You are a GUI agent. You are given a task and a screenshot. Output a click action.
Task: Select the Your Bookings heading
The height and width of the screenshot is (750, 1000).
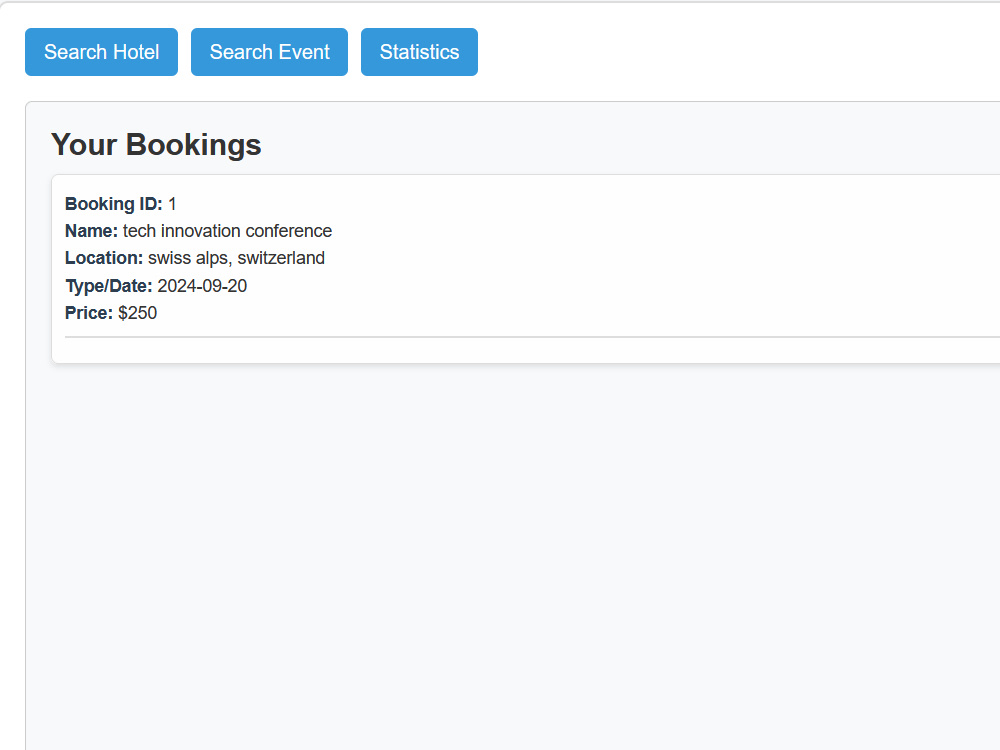(156, 144)
